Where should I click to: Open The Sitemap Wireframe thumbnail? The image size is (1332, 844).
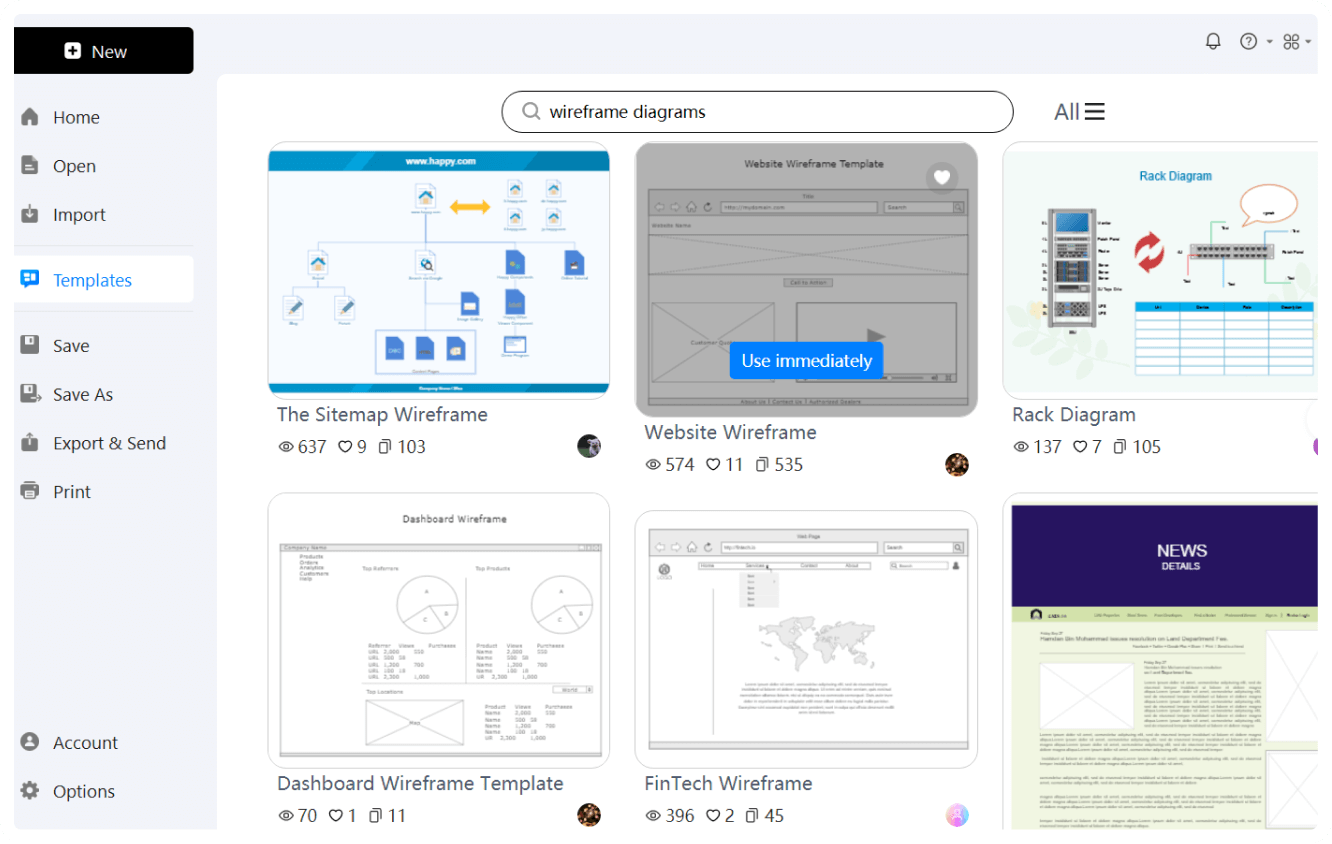tap(439, 271)
